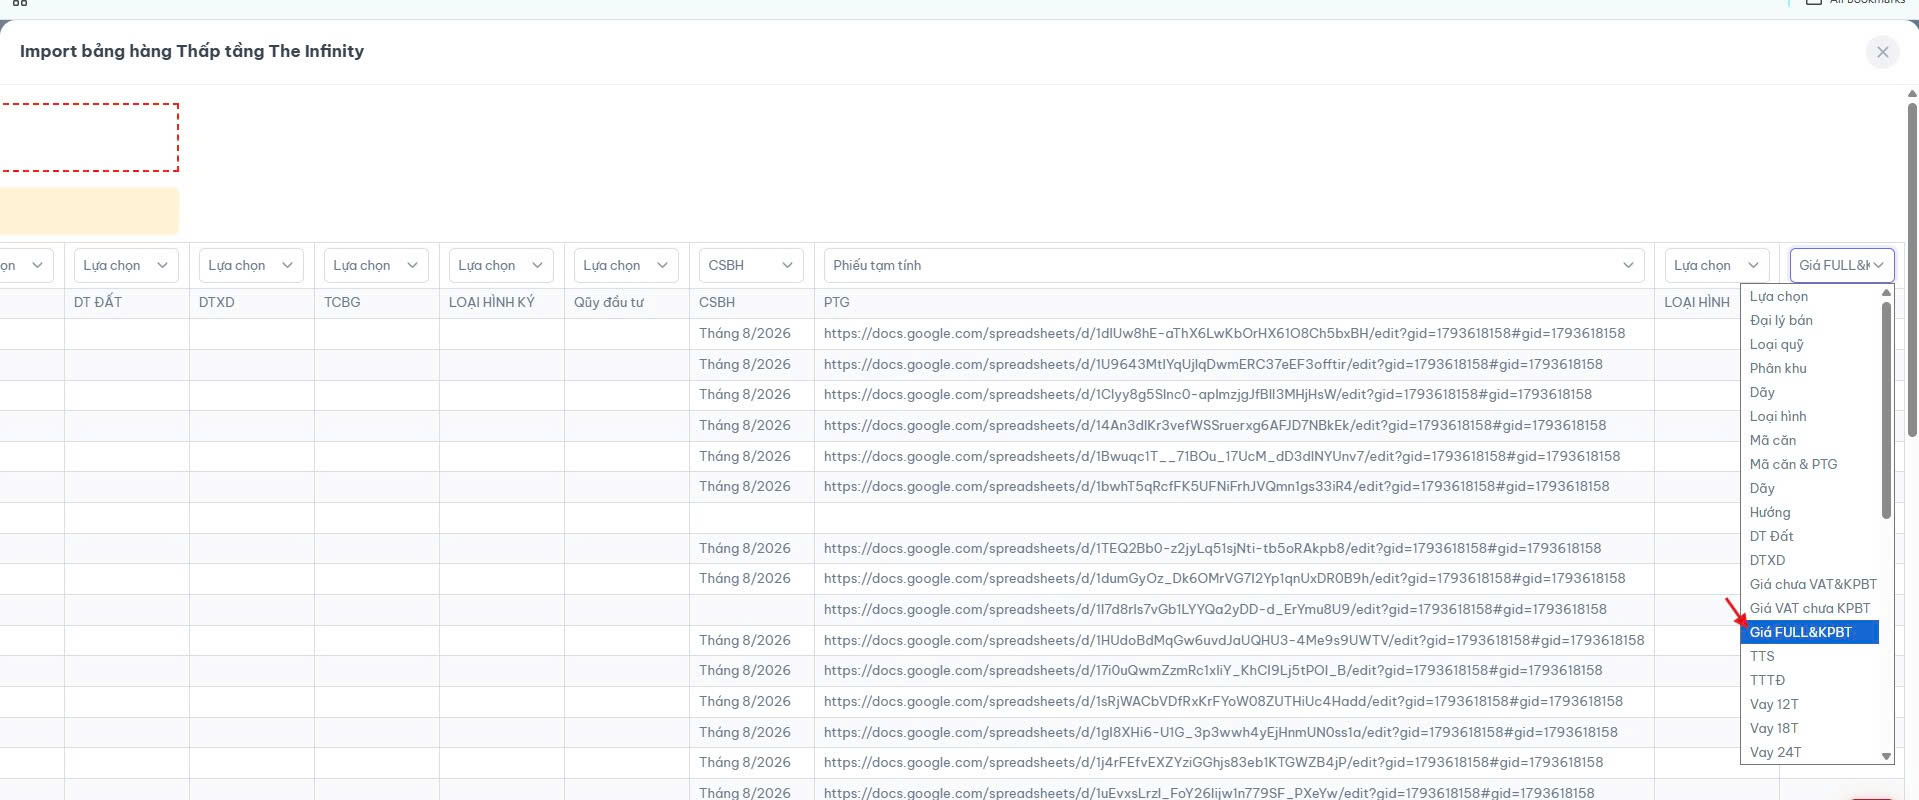
Task: Close the Import bảng hàng dialog
Action: pyautogui.click(x=1882, y=52)
